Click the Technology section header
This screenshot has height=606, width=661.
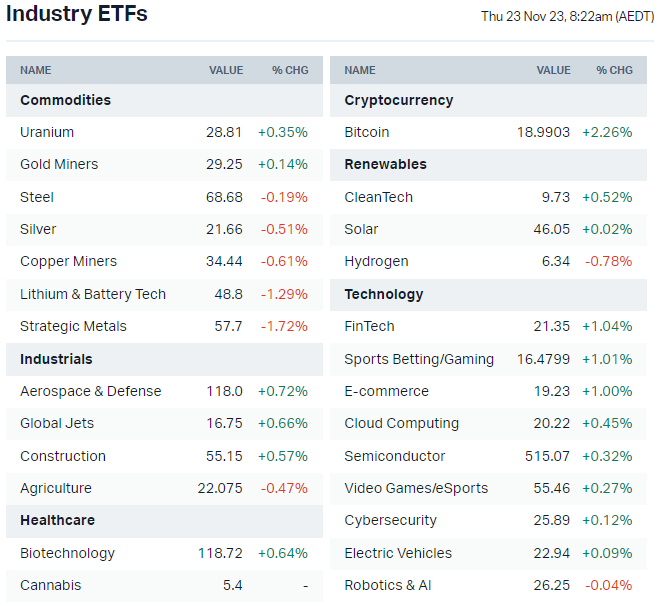384,294
